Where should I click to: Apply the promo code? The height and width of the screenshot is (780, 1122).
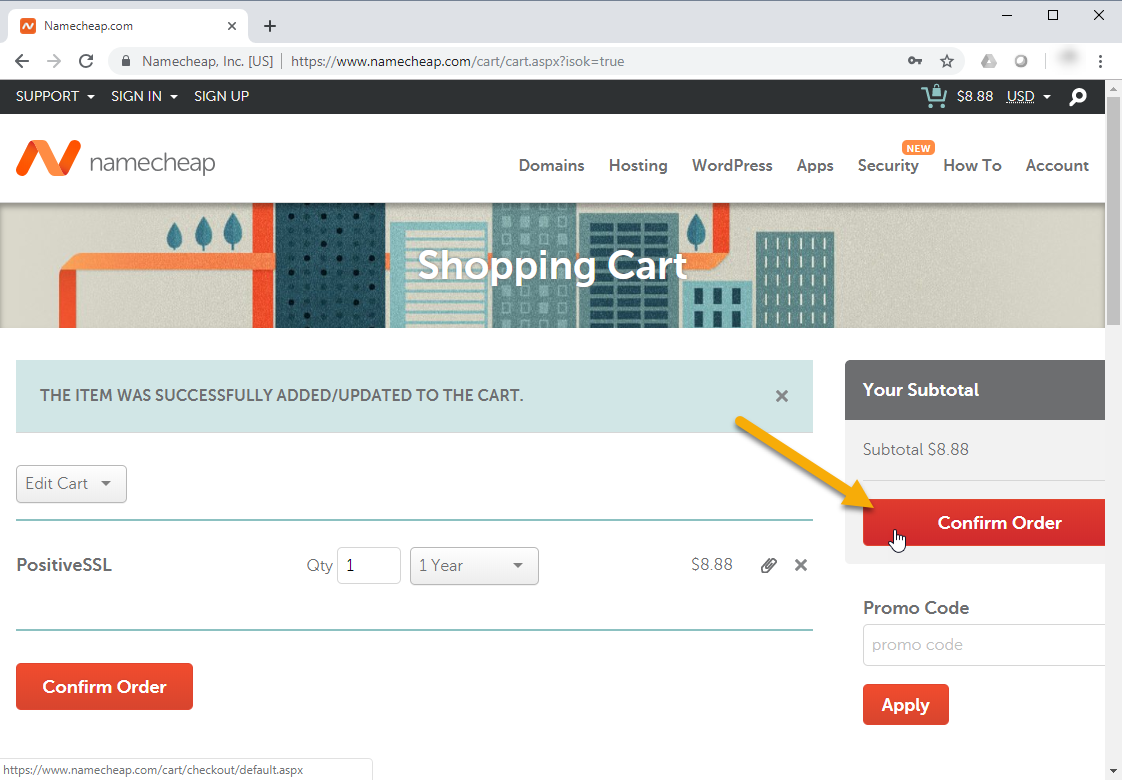(905, 704)
